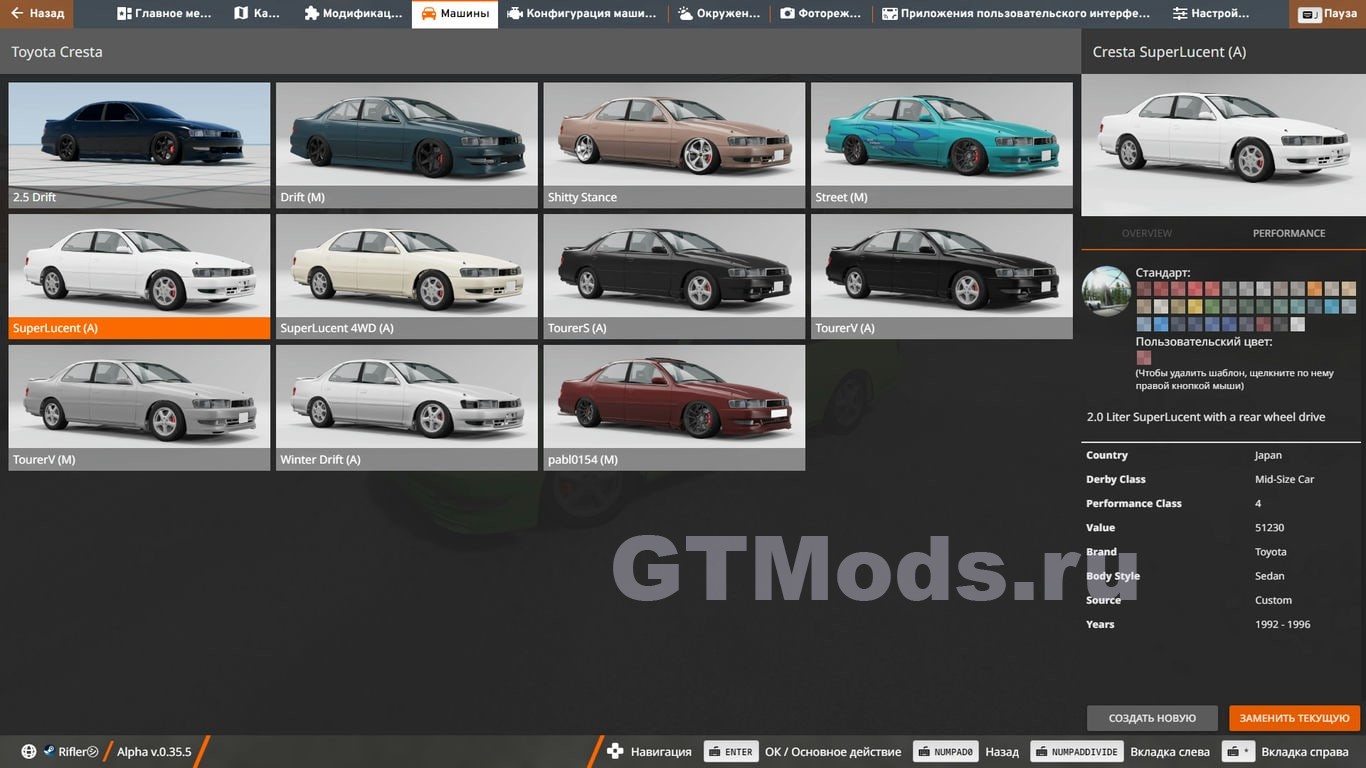Open the Главное меню tab
This screenshot has width=1366, height=768.
click(x=164, y=14)
